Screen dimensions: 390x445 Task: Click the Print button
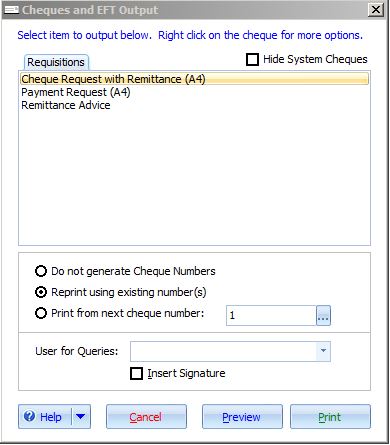[330, 417]
